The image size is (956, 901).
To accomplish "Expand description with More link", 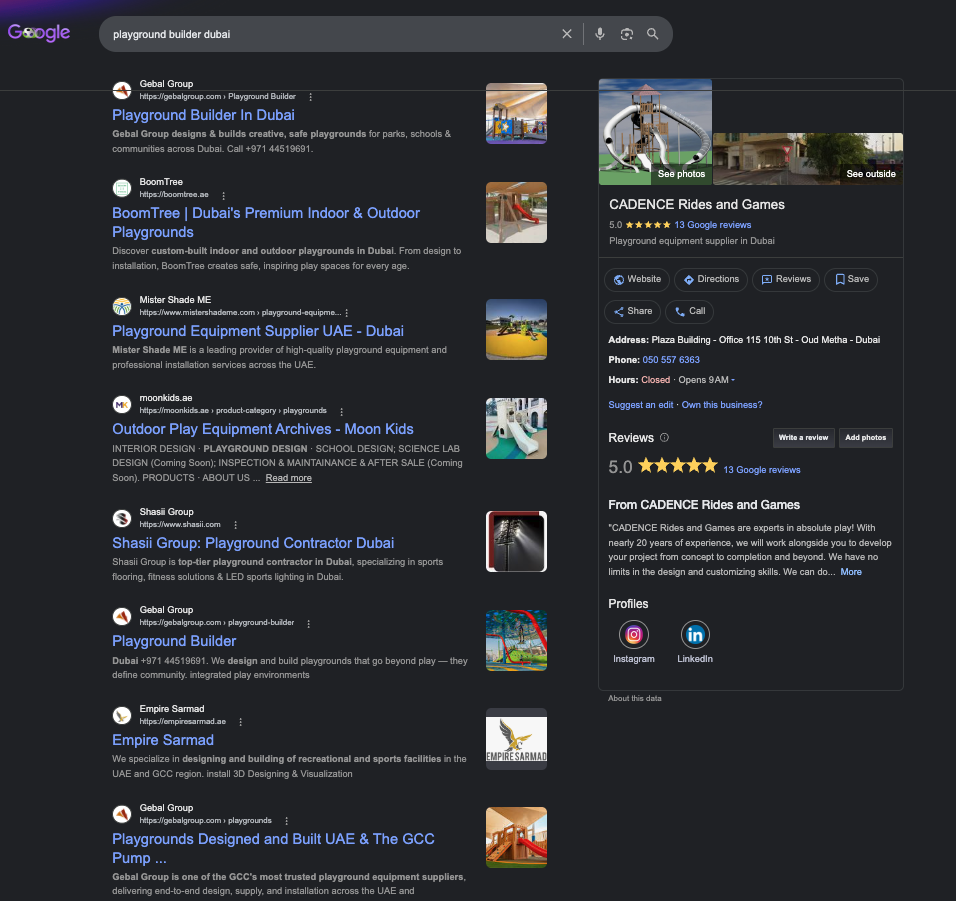I will click(x=851, y=572).
